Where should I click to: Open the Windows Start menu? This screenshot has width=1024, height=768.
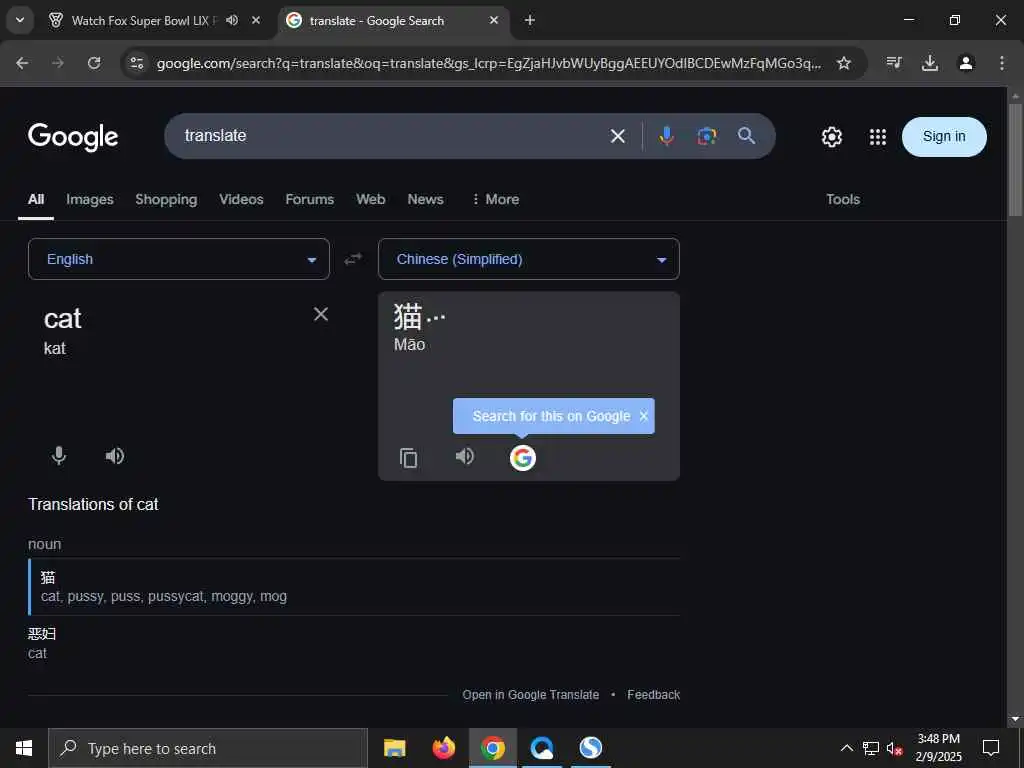pyautogui.click(x=24, y=748)
